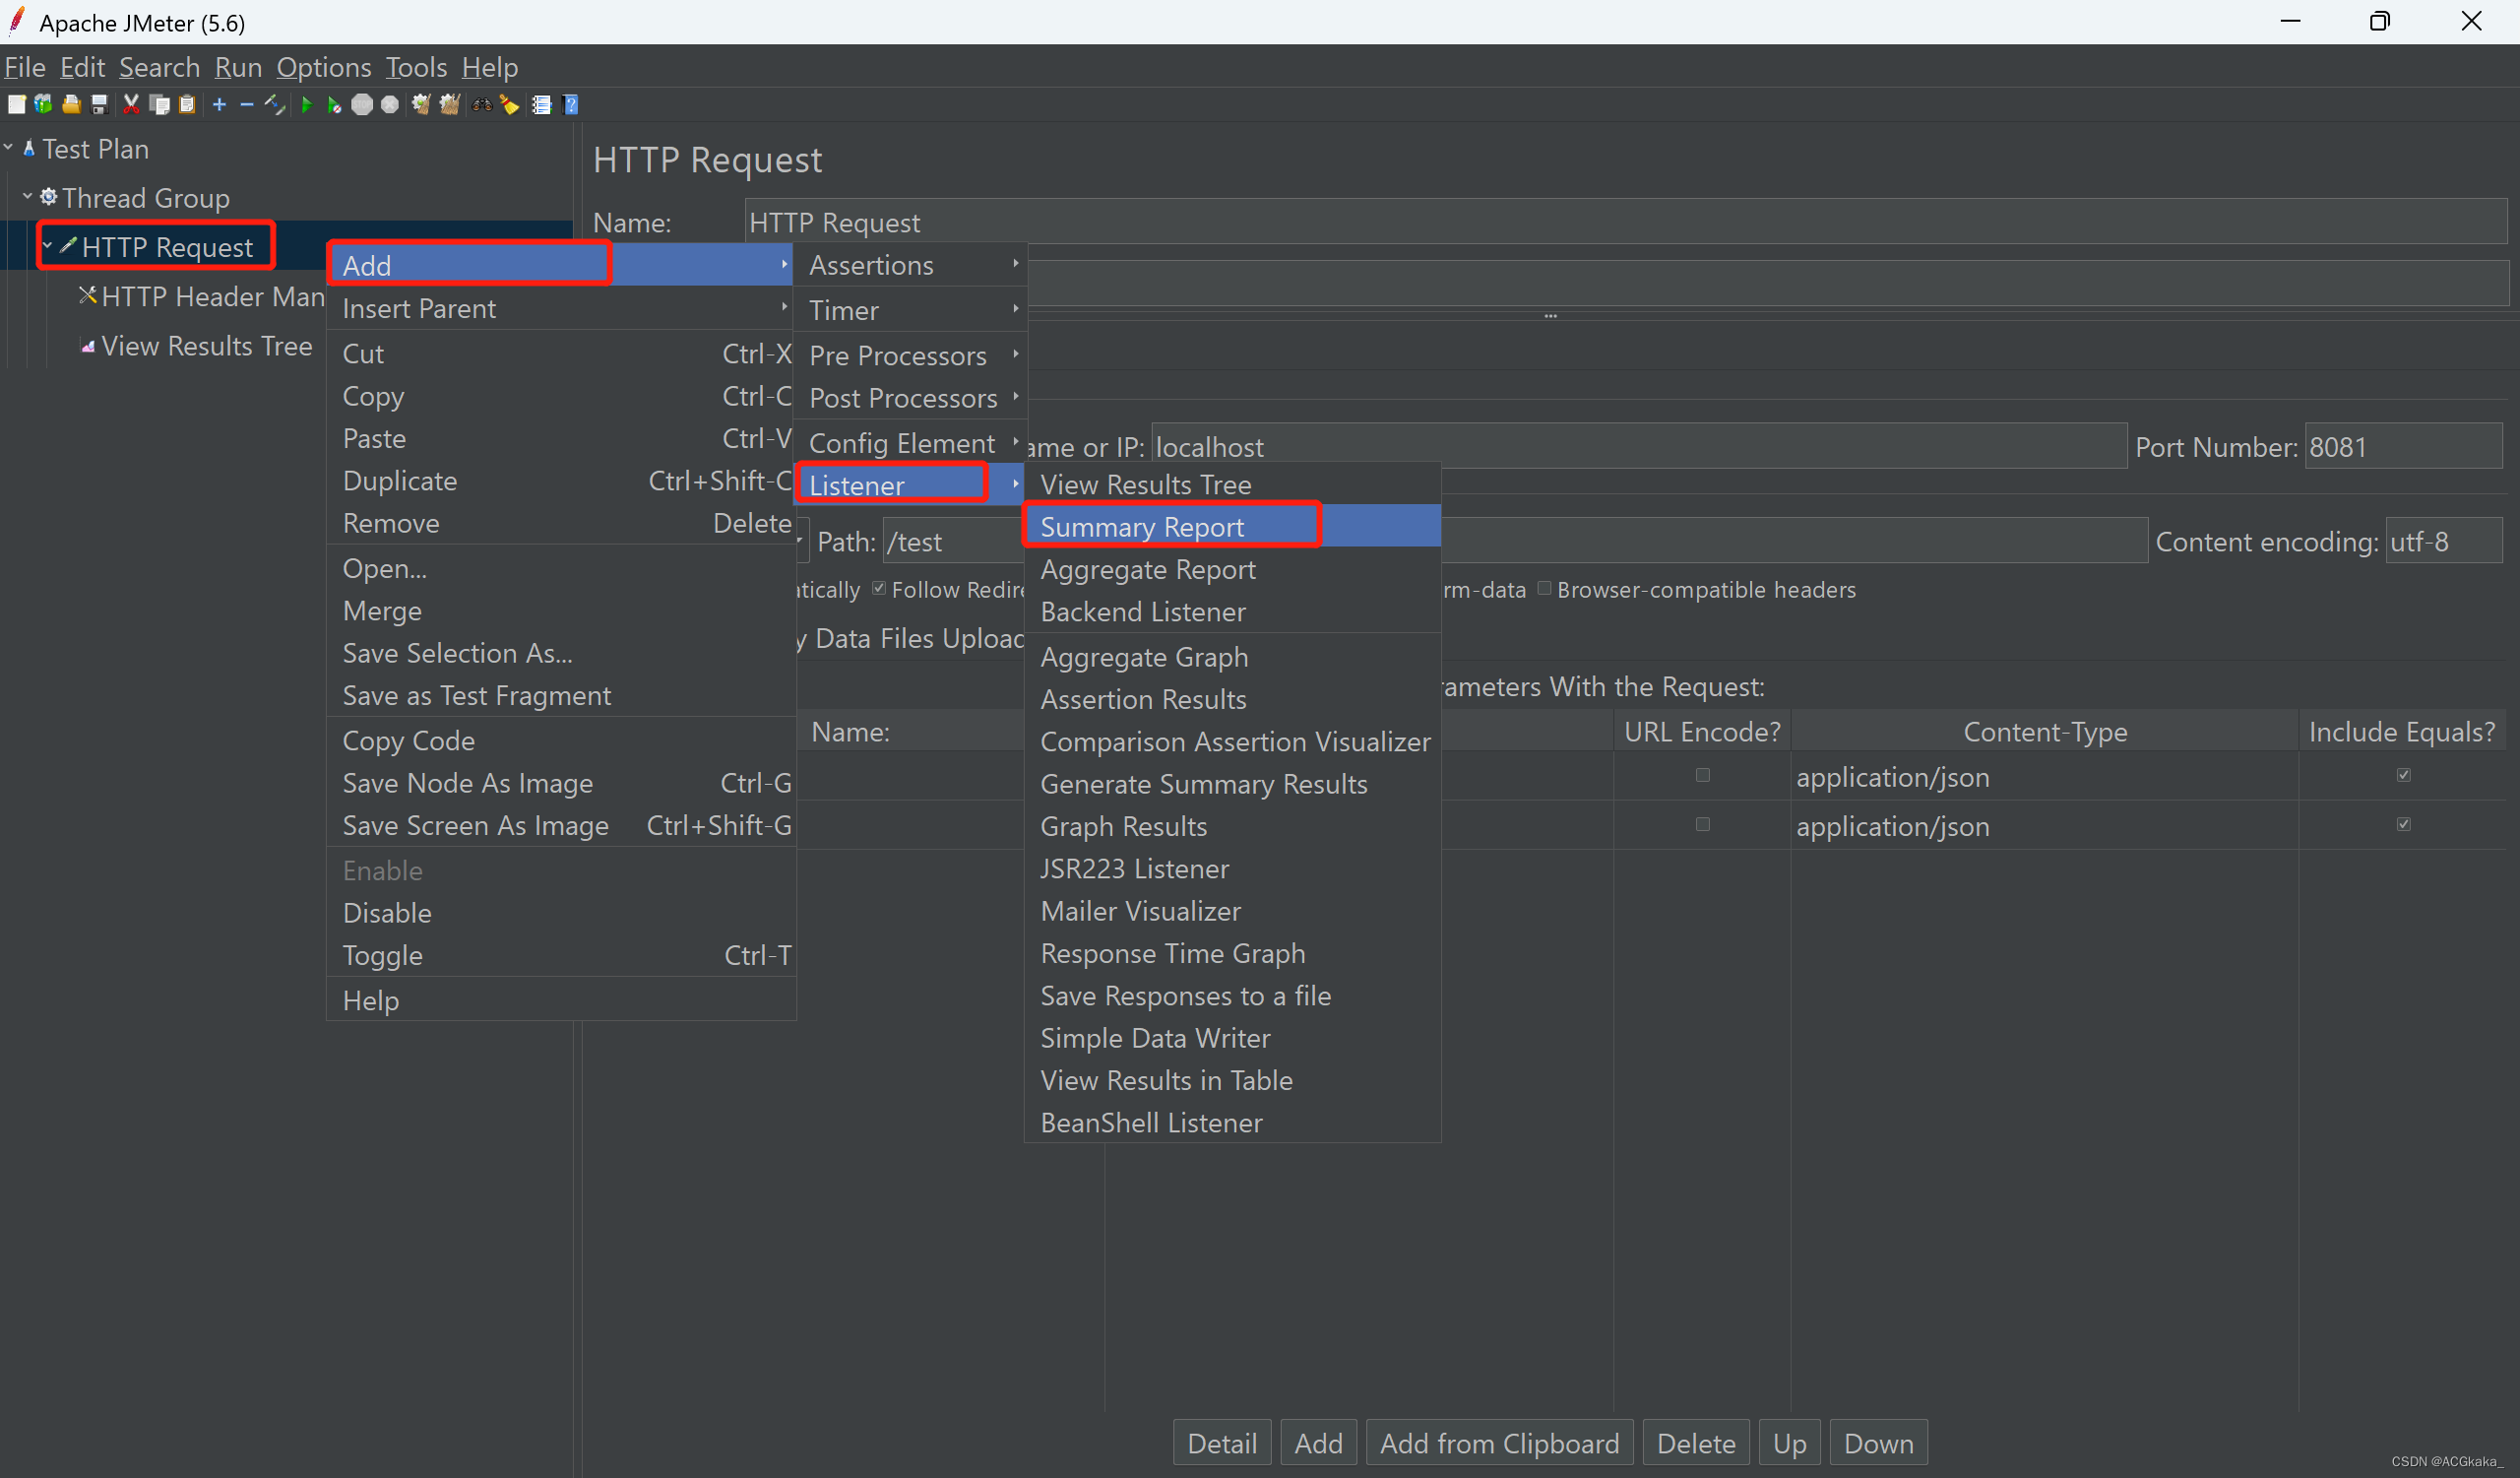The width and height of the screenshot is (2520, 1478).
Task: Click the HTTP Header Manager node icon
Action: 88,296
